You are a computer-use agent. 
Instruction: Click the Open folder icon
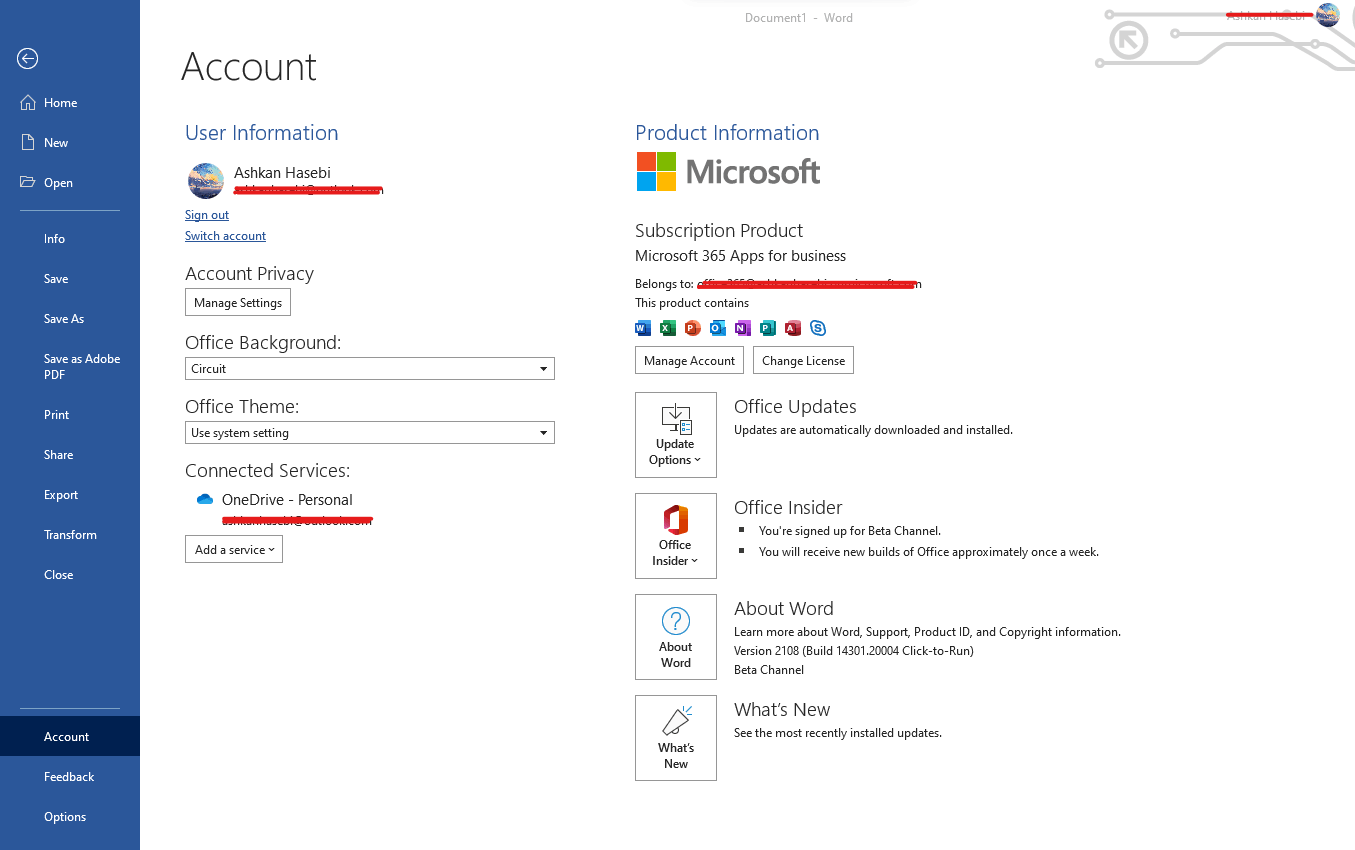pyautogui.click(x=28, y=183)
